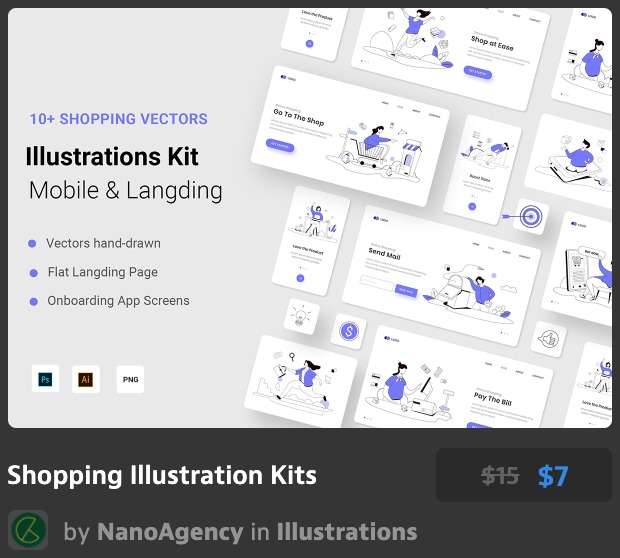Viewport: 620px width, 558px height.
Task: Open the NanoAgency author profile link
Action: click(169, 531)
